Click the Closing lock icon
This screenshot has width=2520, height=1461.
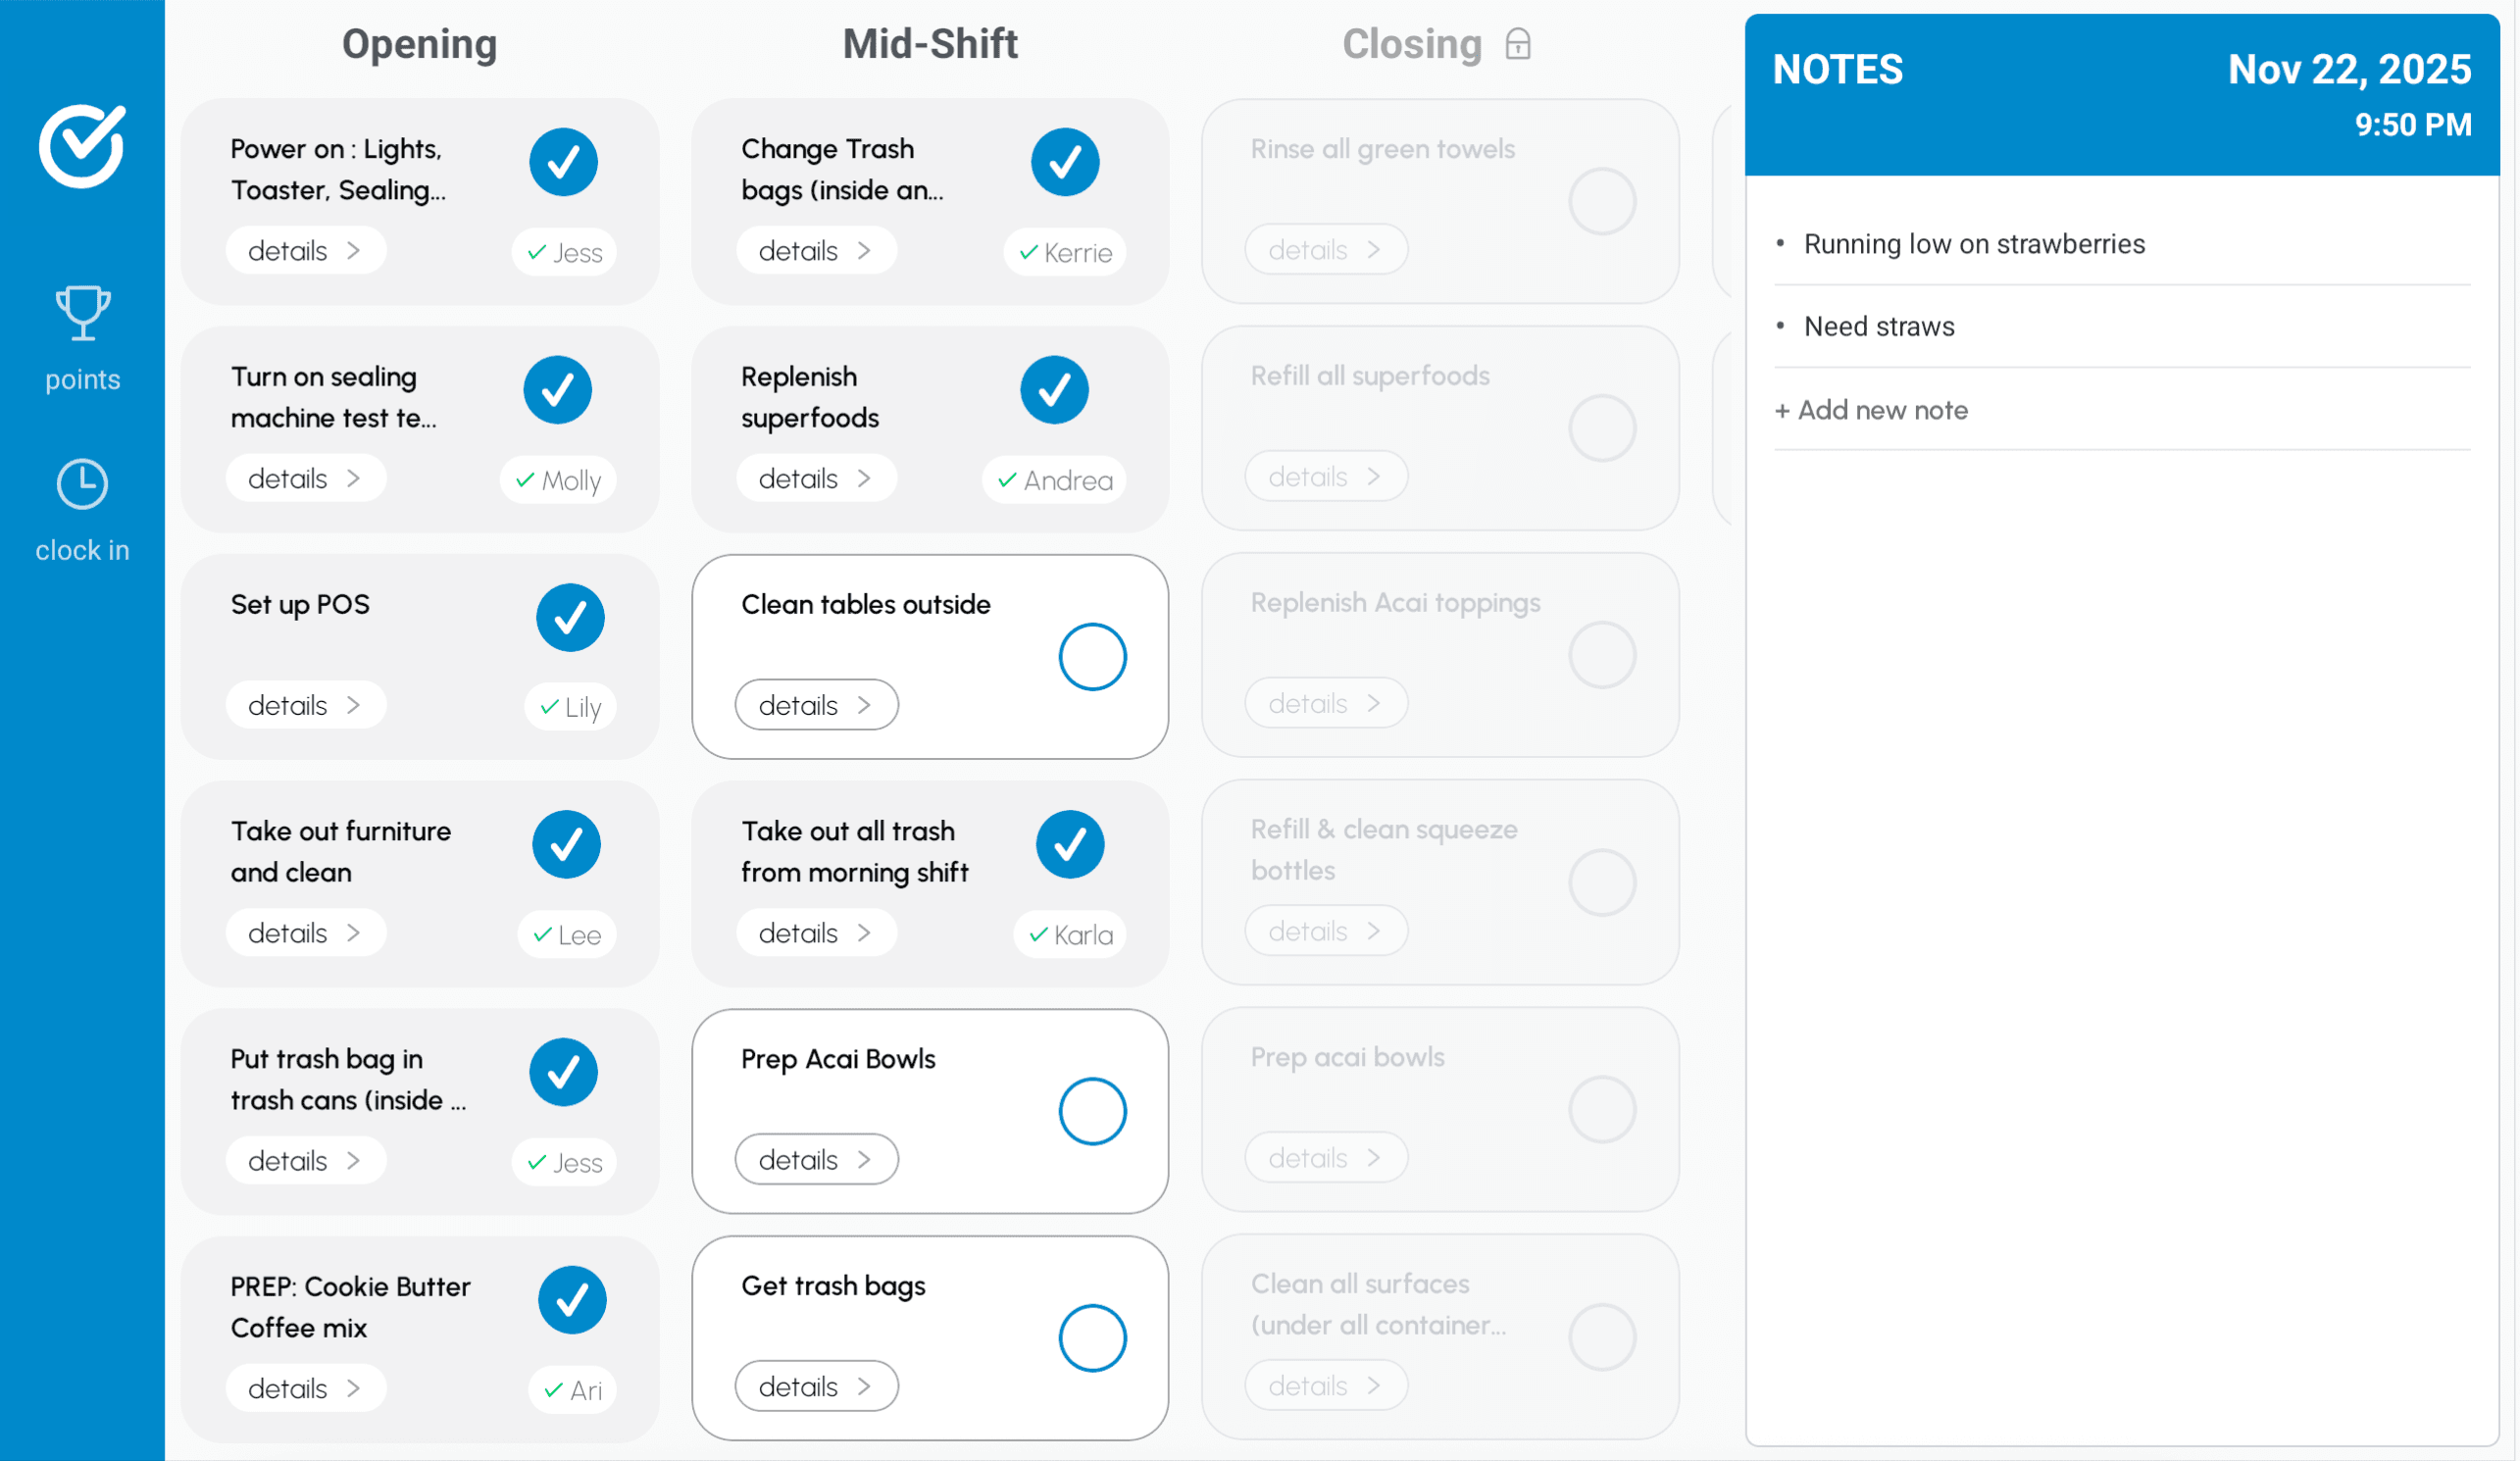coord(1517,45)
